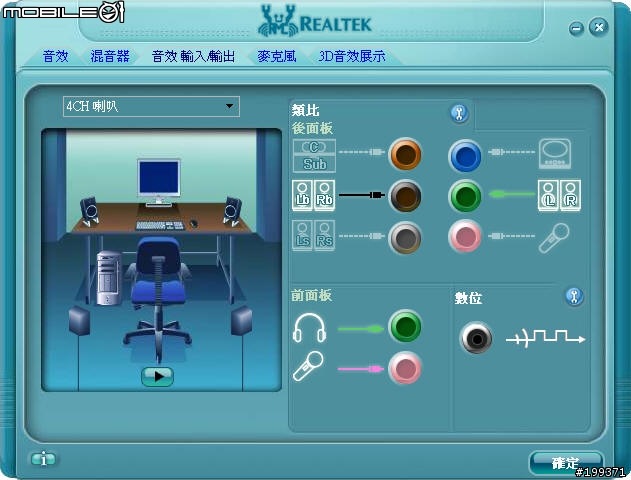Click the blue line-in rear jack

coord(465,156)
